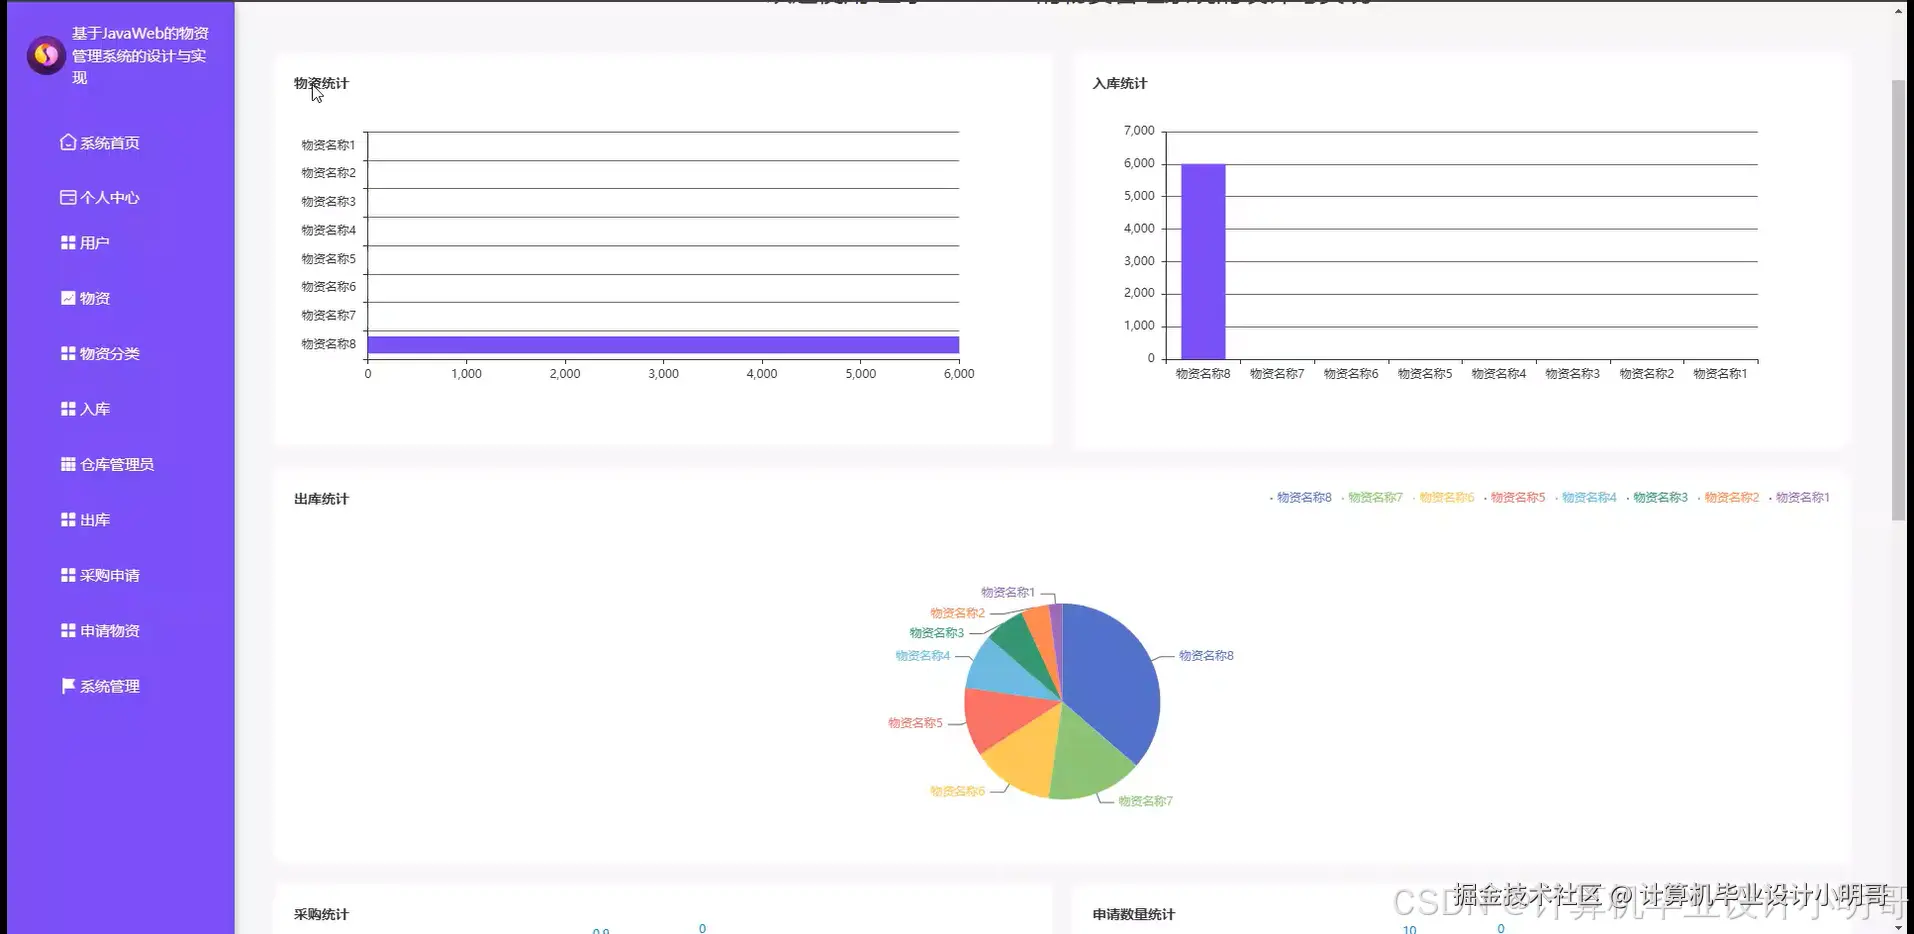1914x934 pixels.
Task: Toggle 物资名称7 legend entry
Action: (1372, 497)
